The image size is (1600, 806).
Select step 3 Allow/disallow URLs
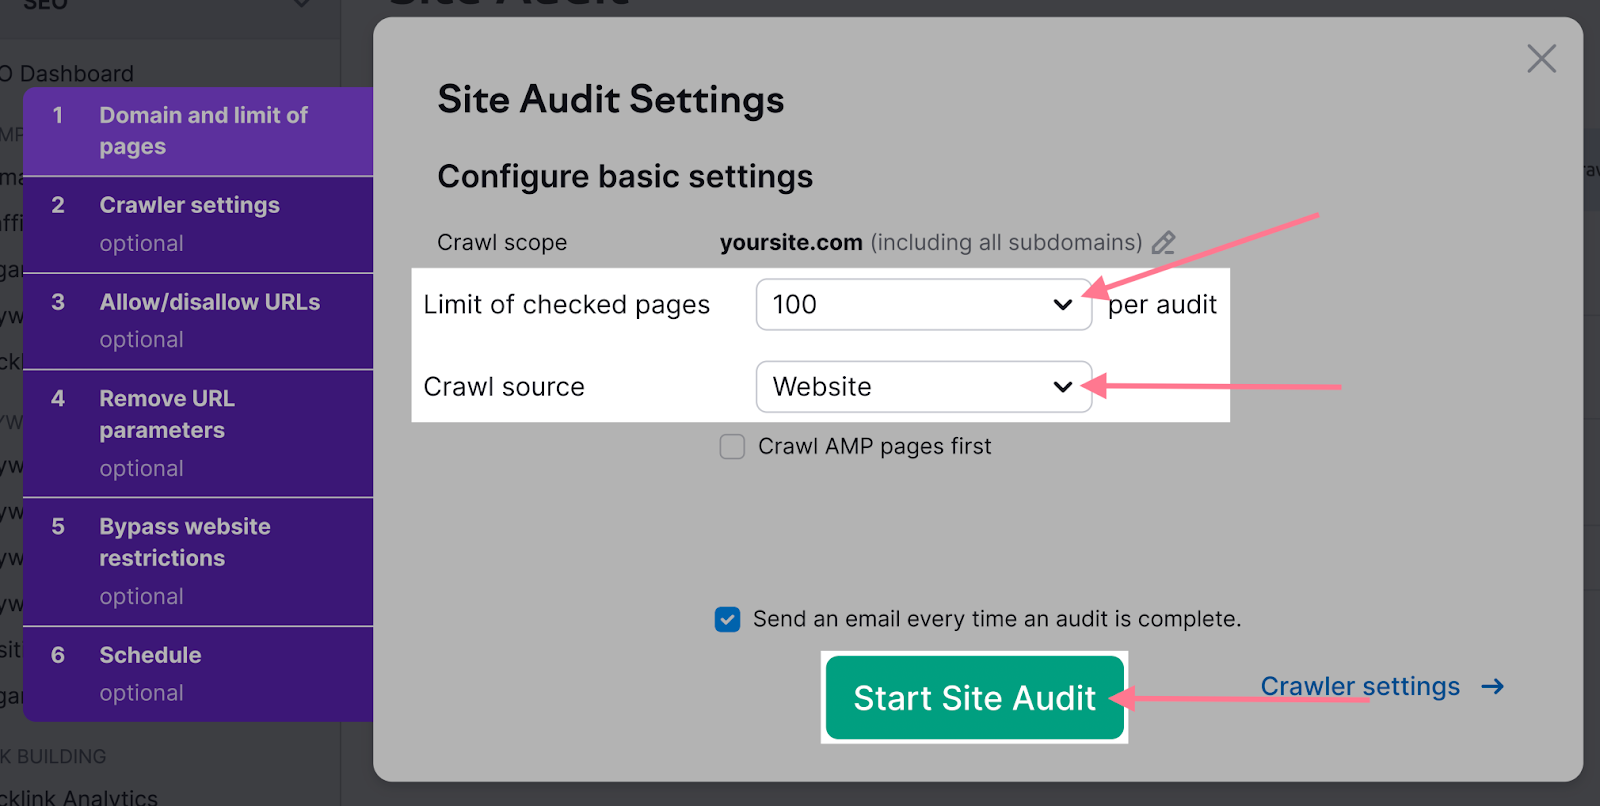(198, 321)
